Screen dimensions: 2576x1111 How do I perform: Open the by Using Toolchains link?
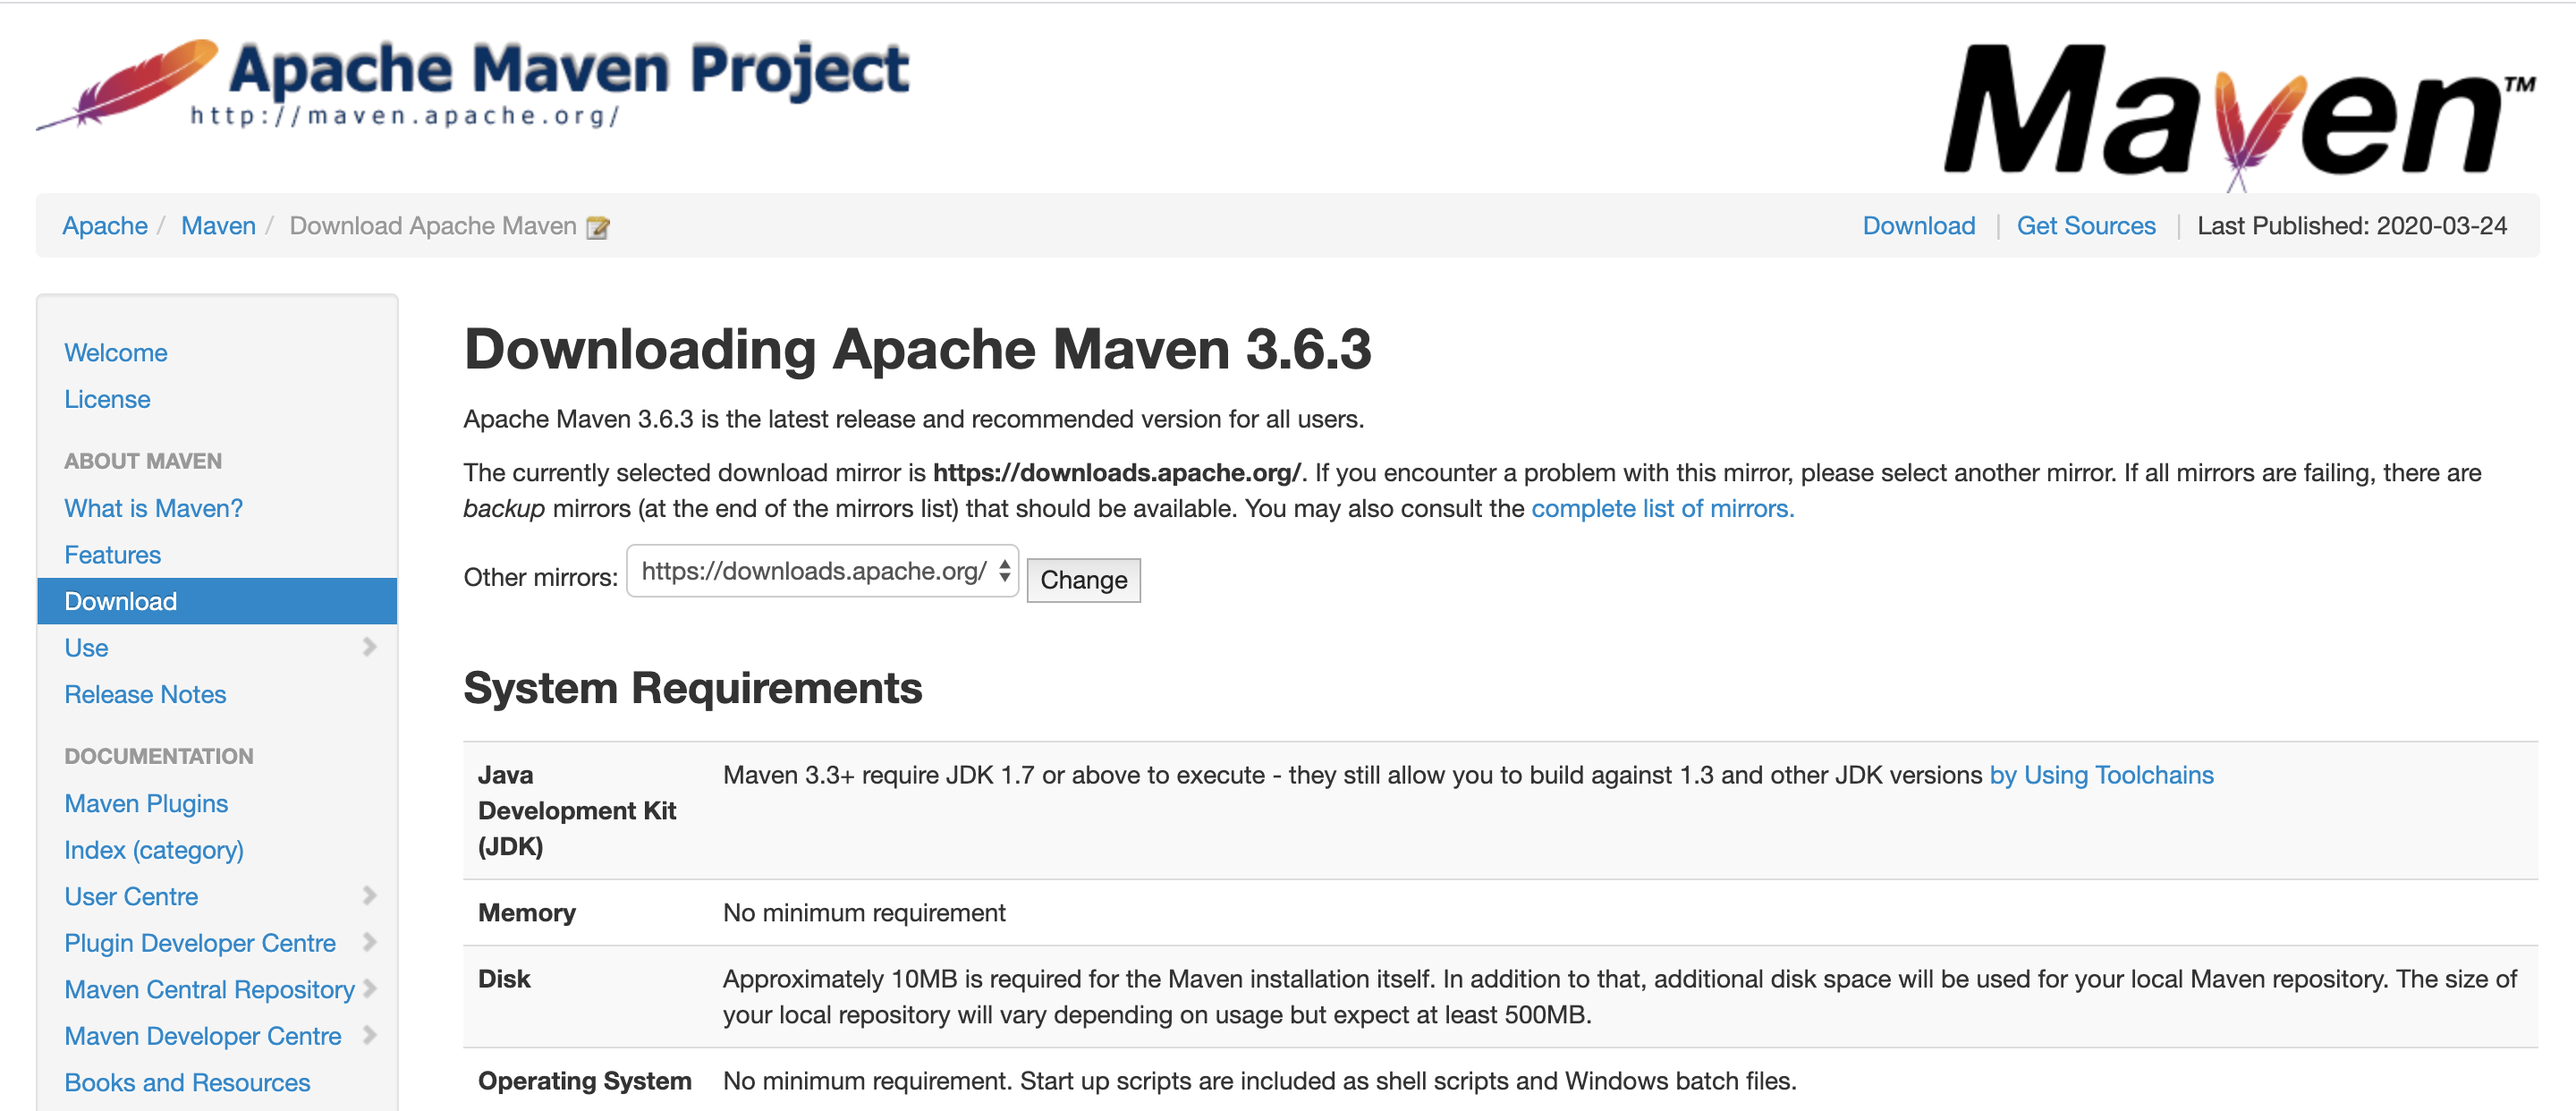coord(2100,774)
